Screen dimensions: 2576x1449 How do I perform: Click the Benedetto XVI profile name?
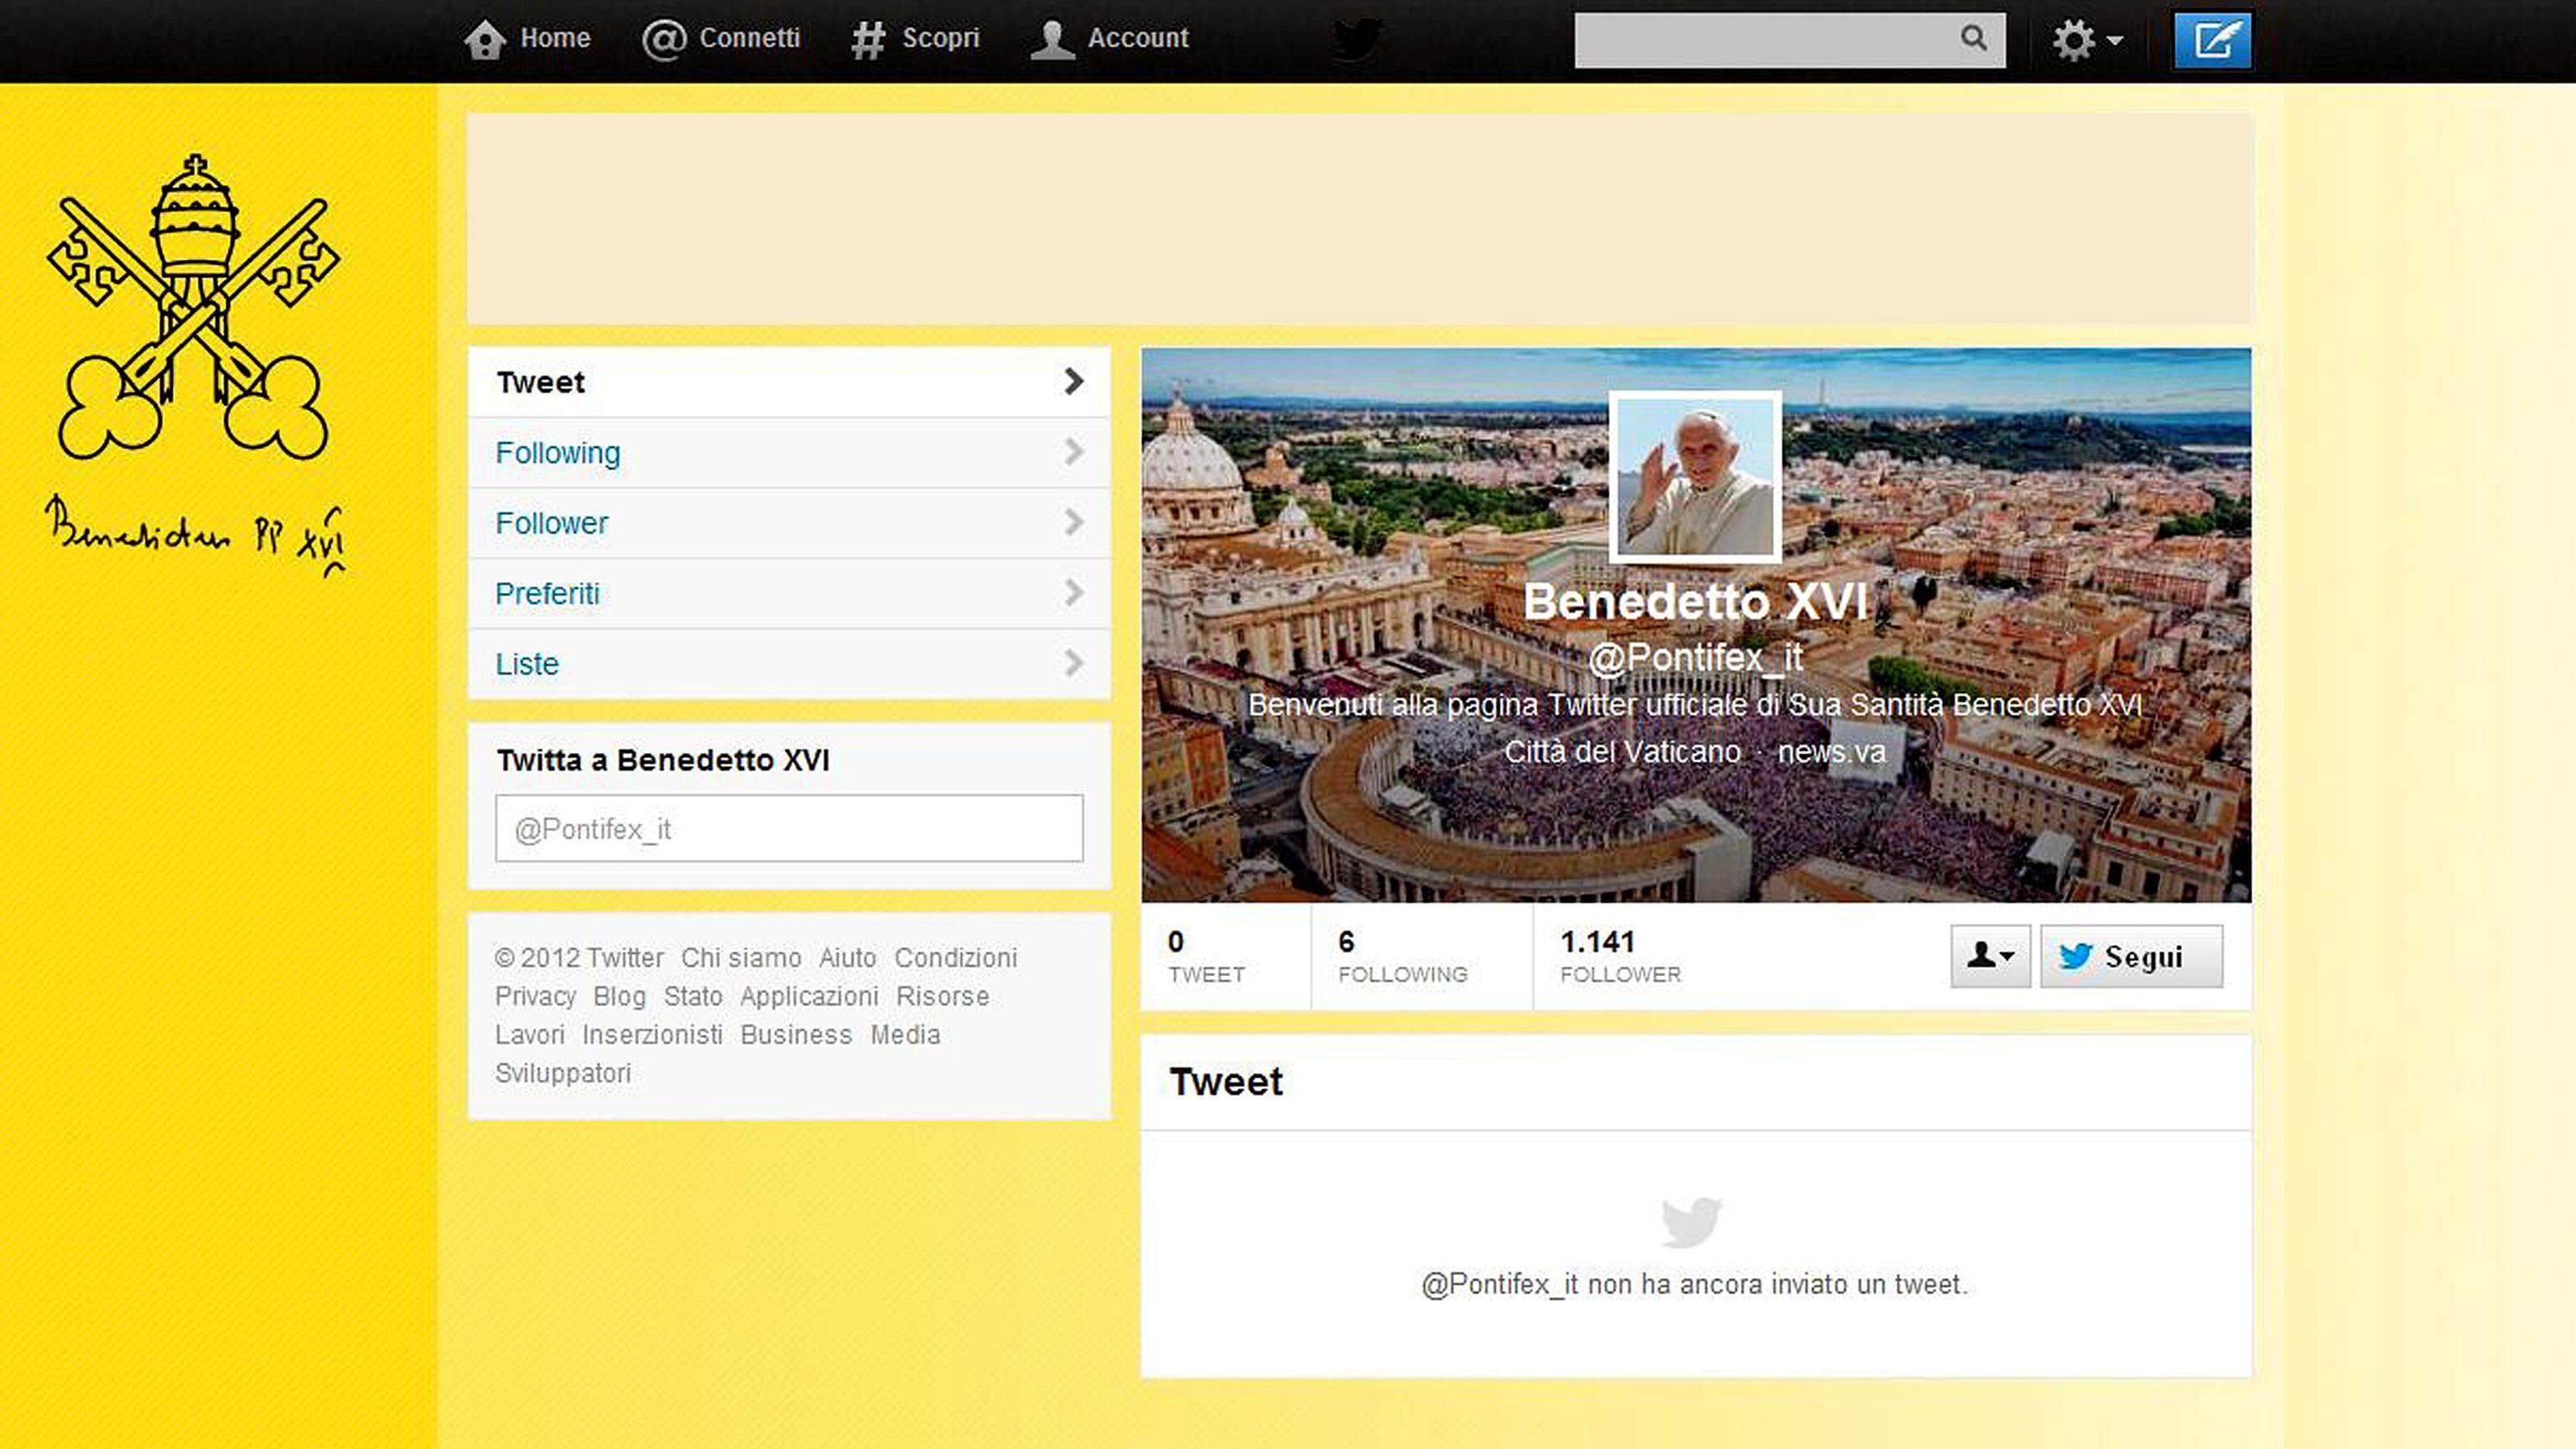[x=1696, y=602]
